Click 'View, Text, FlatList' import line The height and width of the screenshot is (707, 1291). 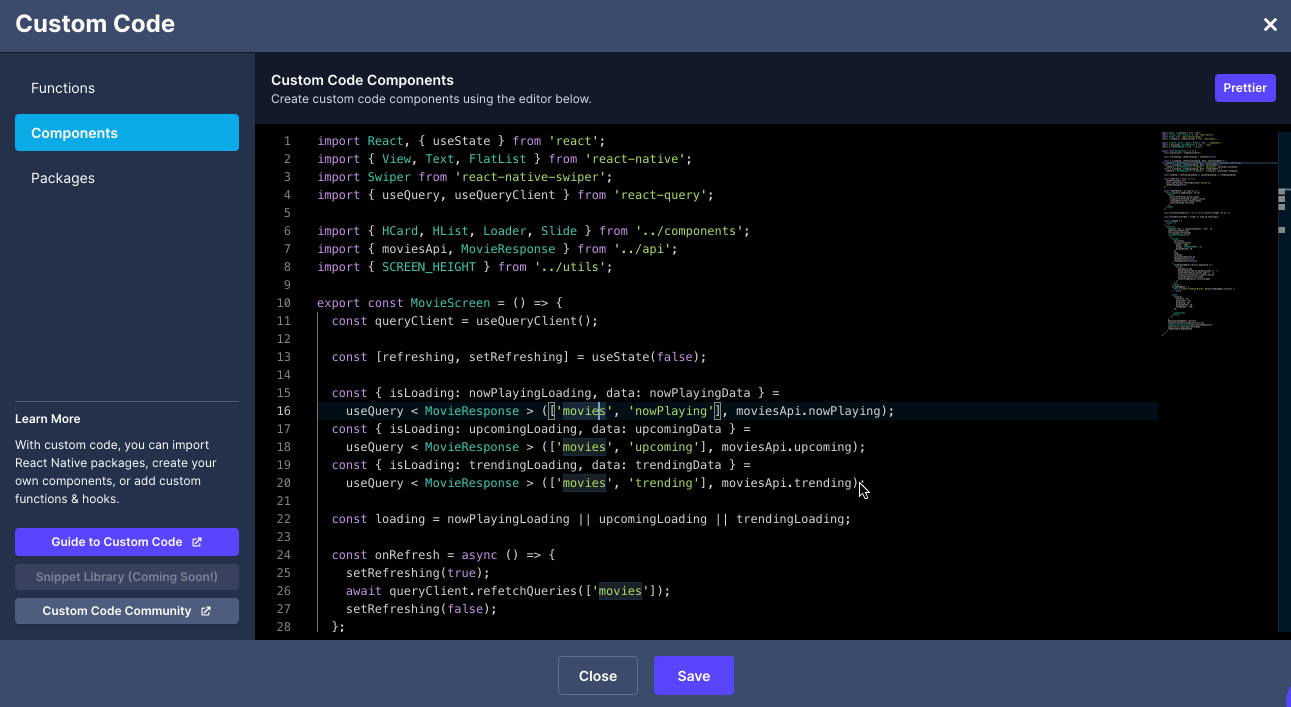[504, 159]
